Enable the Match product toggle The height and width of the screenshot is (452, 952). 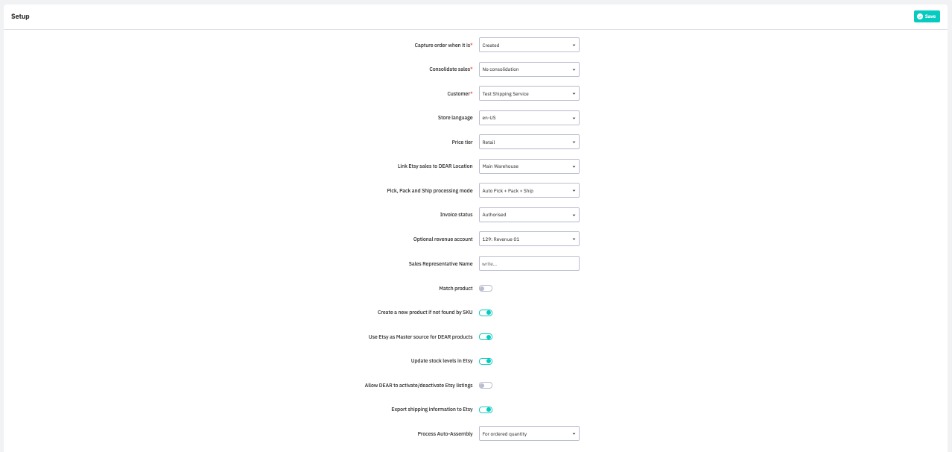point(486,288)
